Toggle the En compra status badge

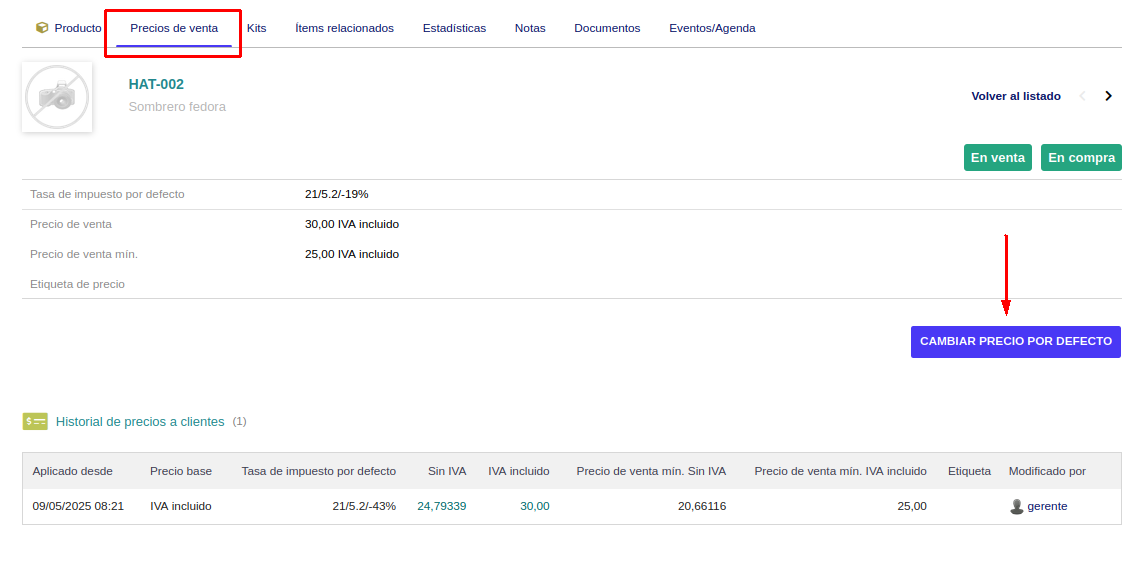[x=1081, y=158]
